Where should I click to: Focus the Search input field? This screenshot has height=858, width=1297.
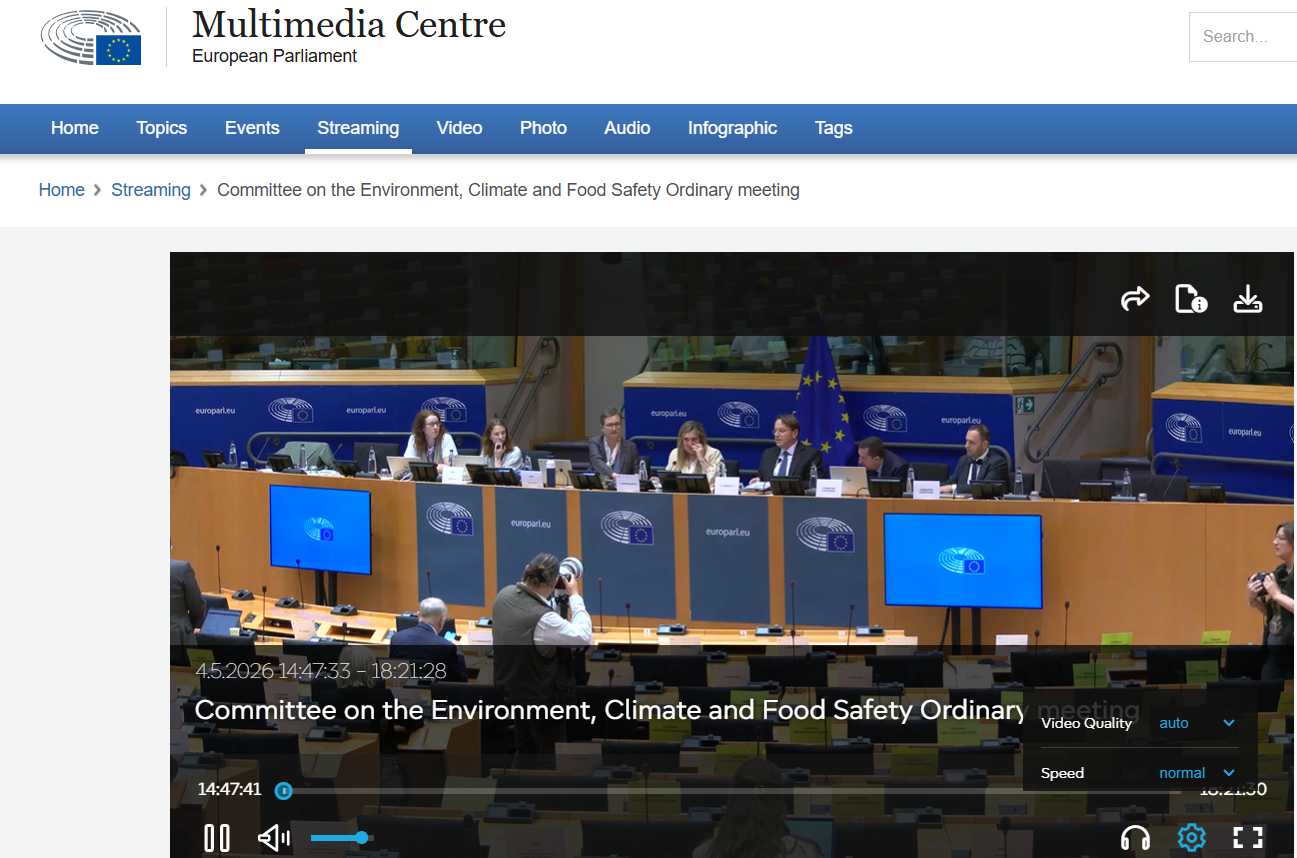[1243, 37]
